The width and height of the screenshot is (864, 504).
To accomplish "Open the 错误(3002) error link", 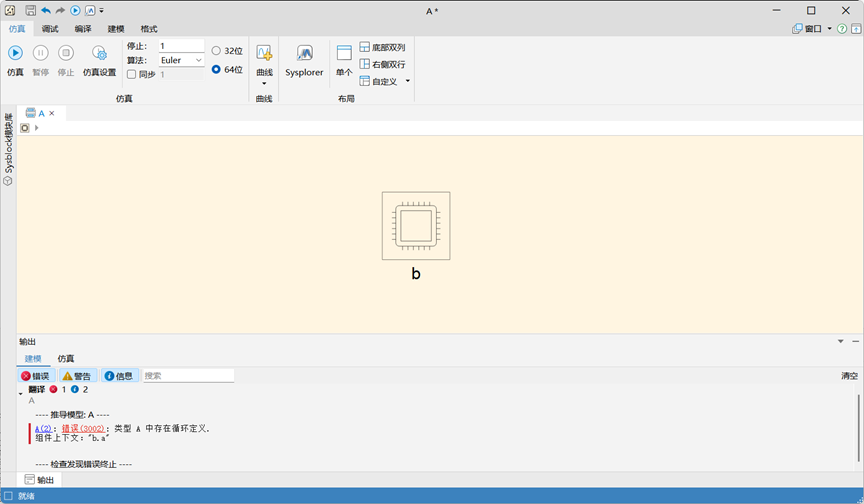I will [83, 429].
